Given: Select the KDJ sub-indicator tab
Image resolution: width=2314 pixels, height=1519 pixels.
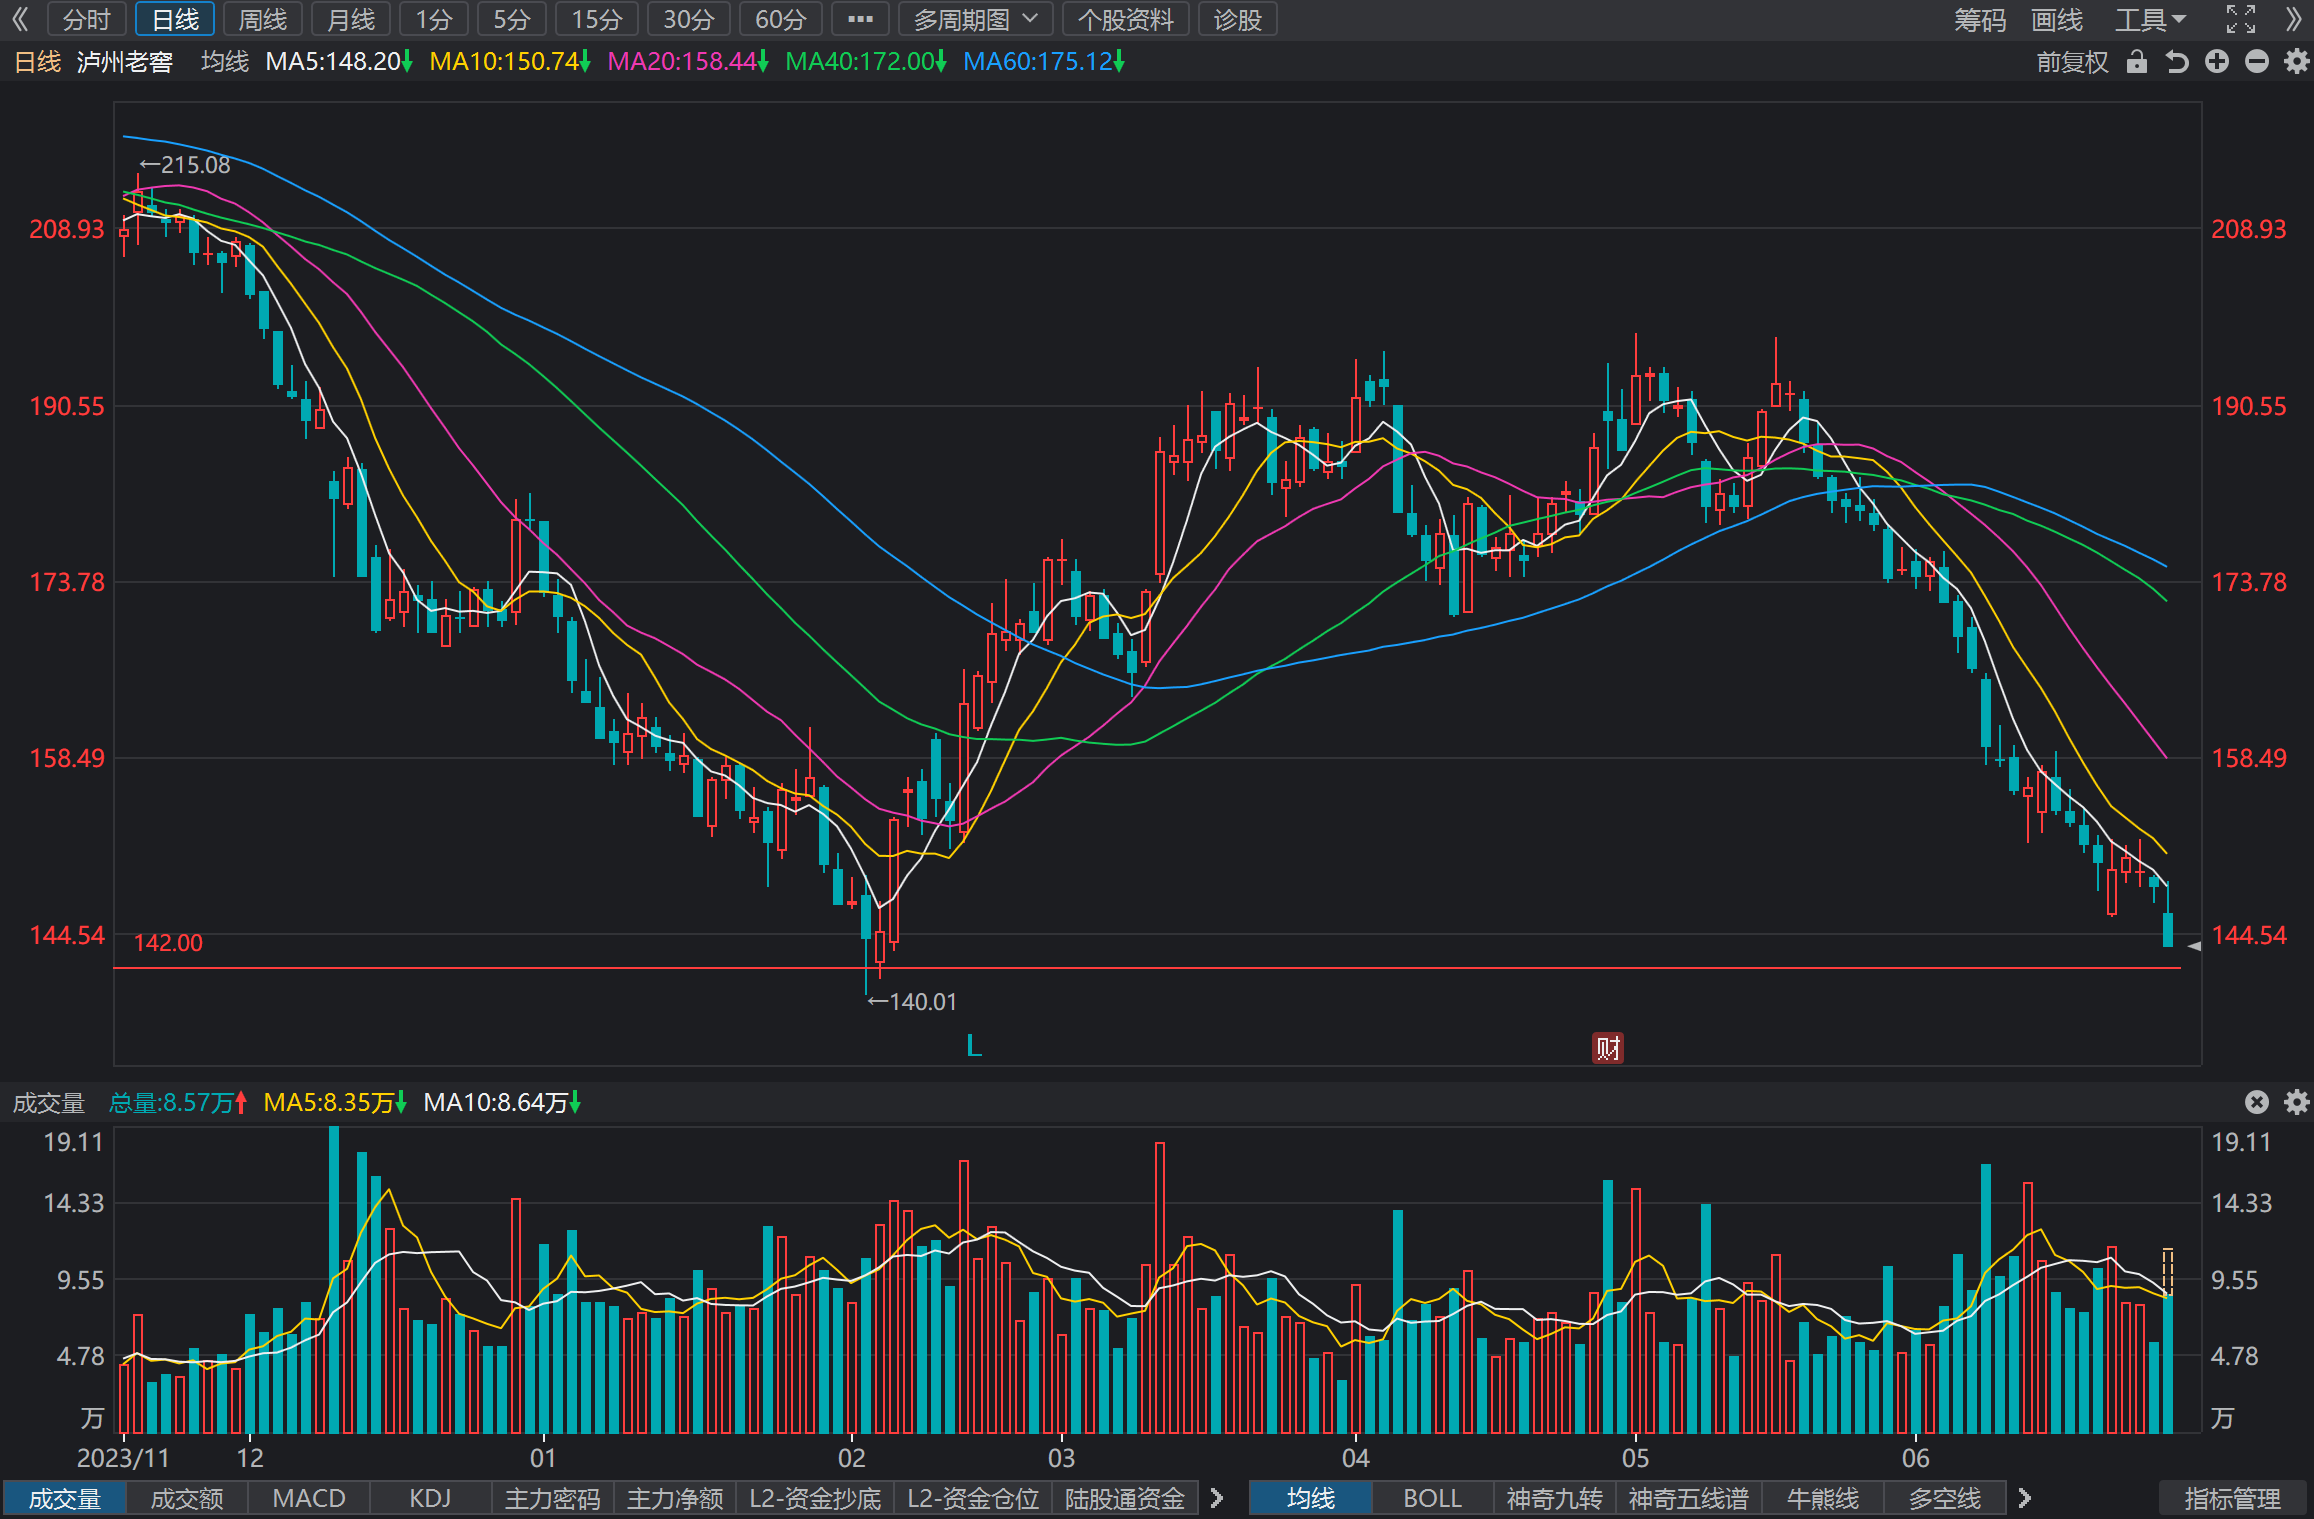Looking at the screenshot, I should [431, 1498].
